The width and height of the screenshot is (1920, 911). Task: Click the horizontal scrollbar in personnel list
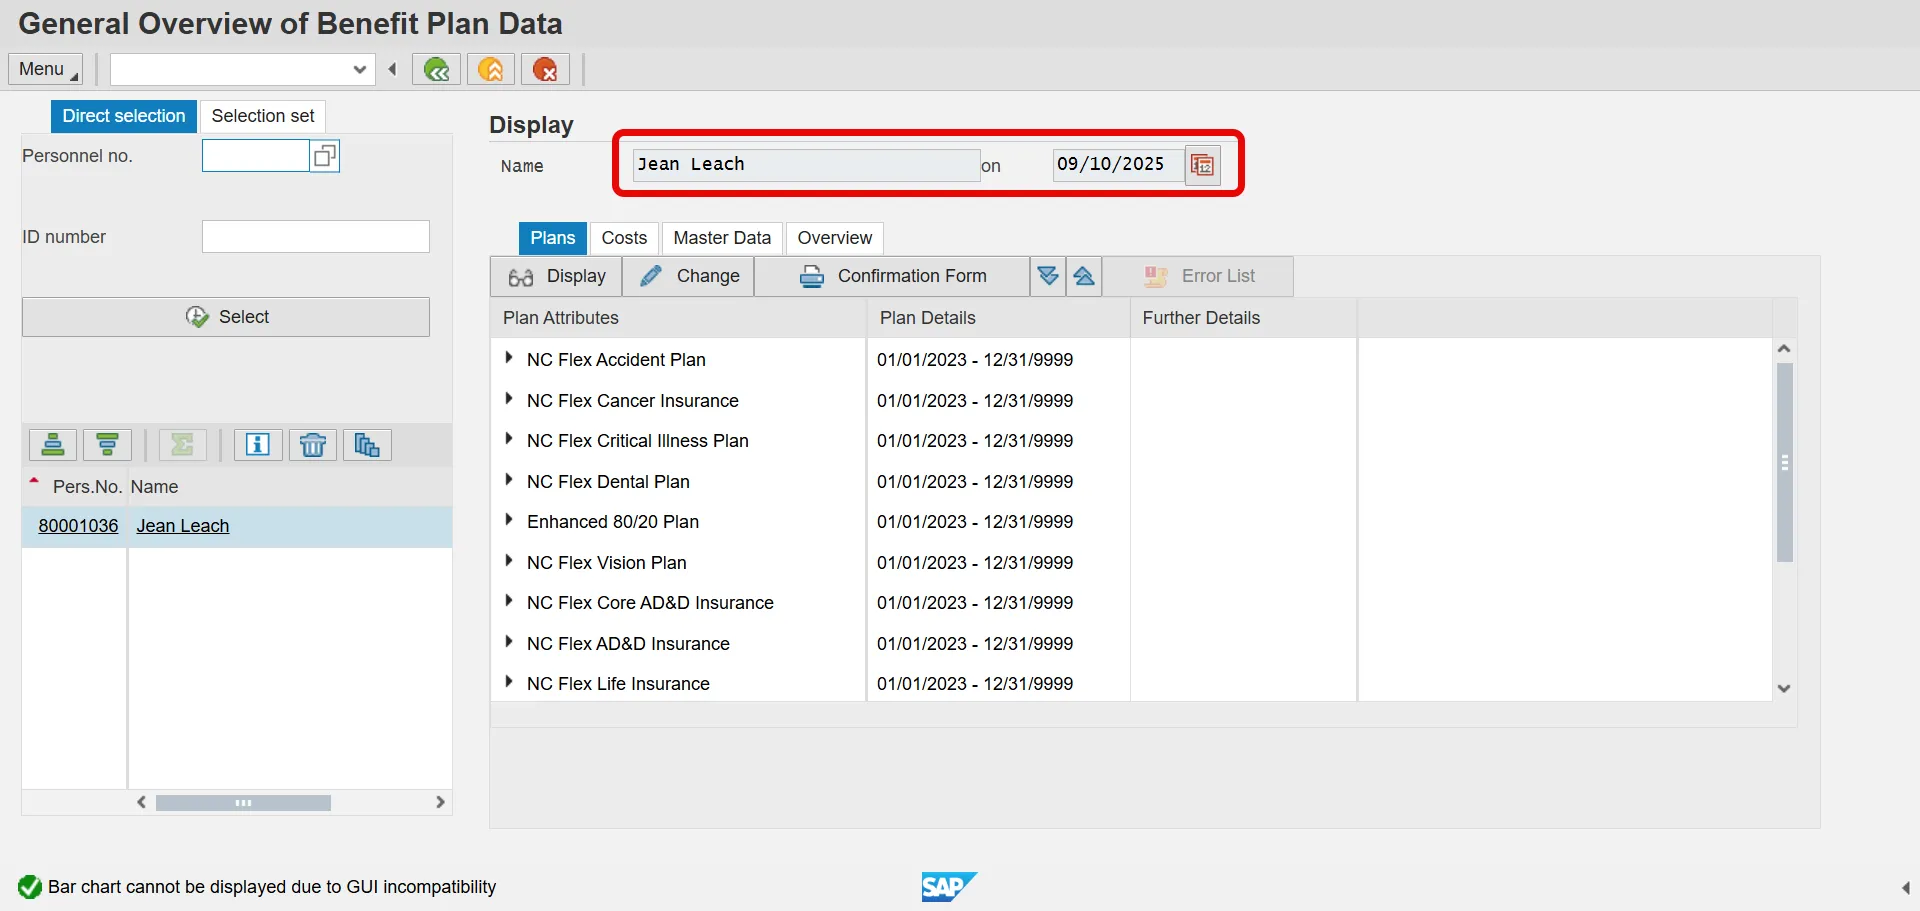click(243, 803)
